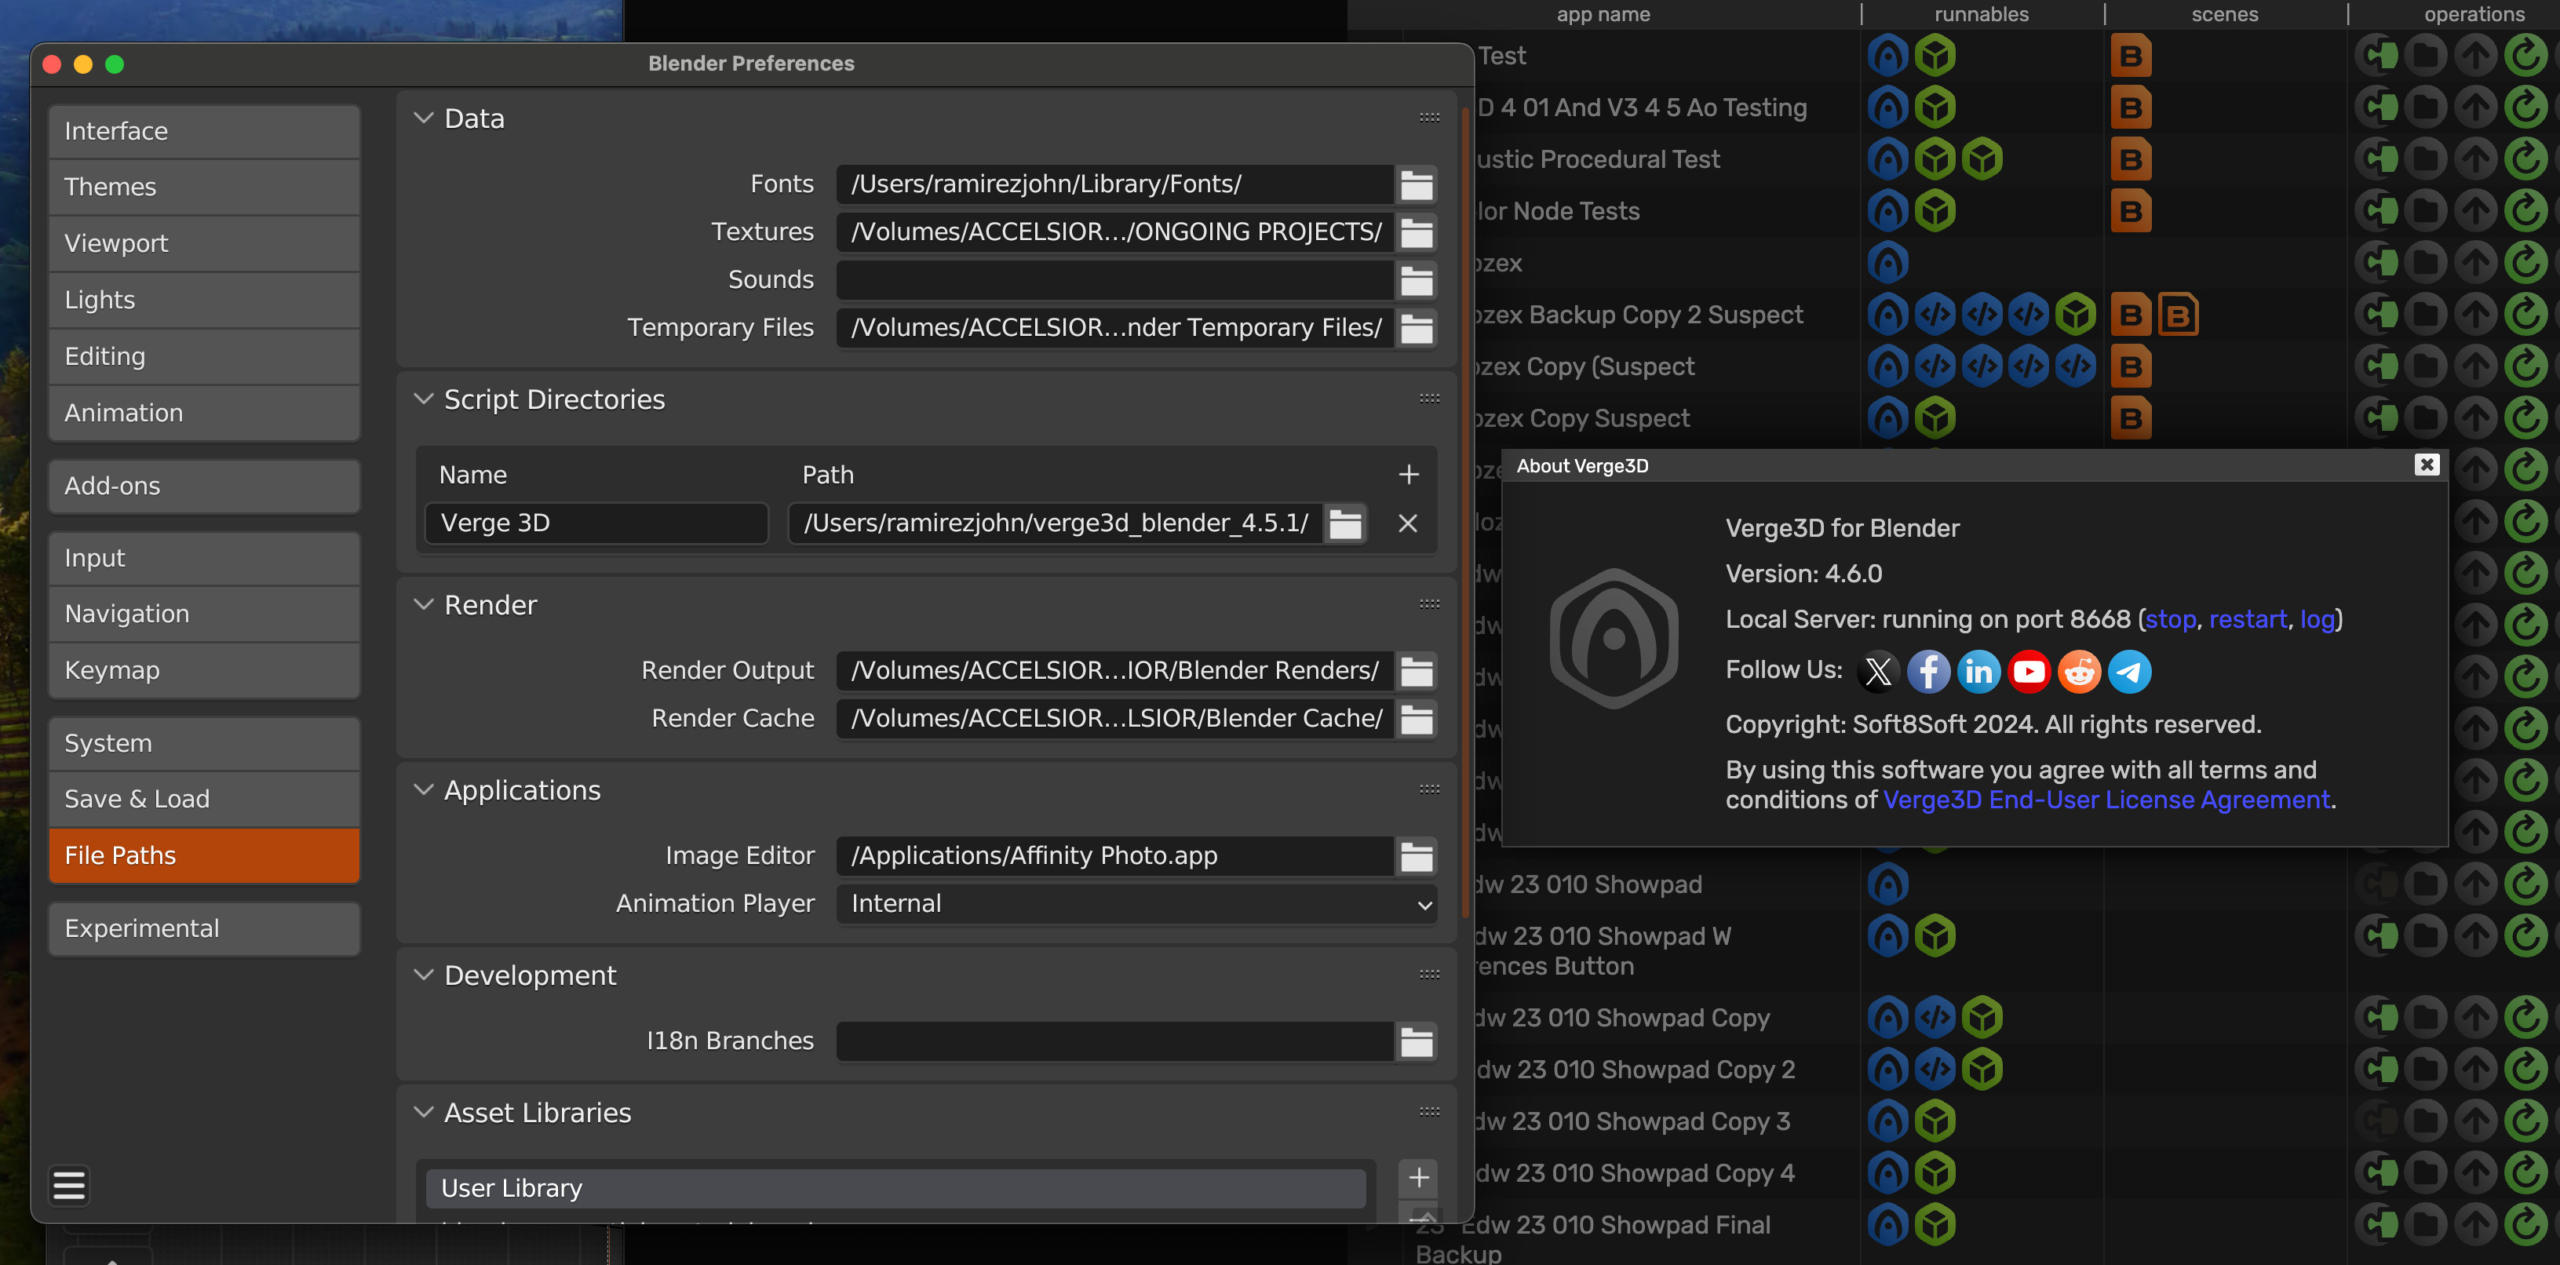
Task: Open the Experimental preferences tab
Action: [204, 928]
